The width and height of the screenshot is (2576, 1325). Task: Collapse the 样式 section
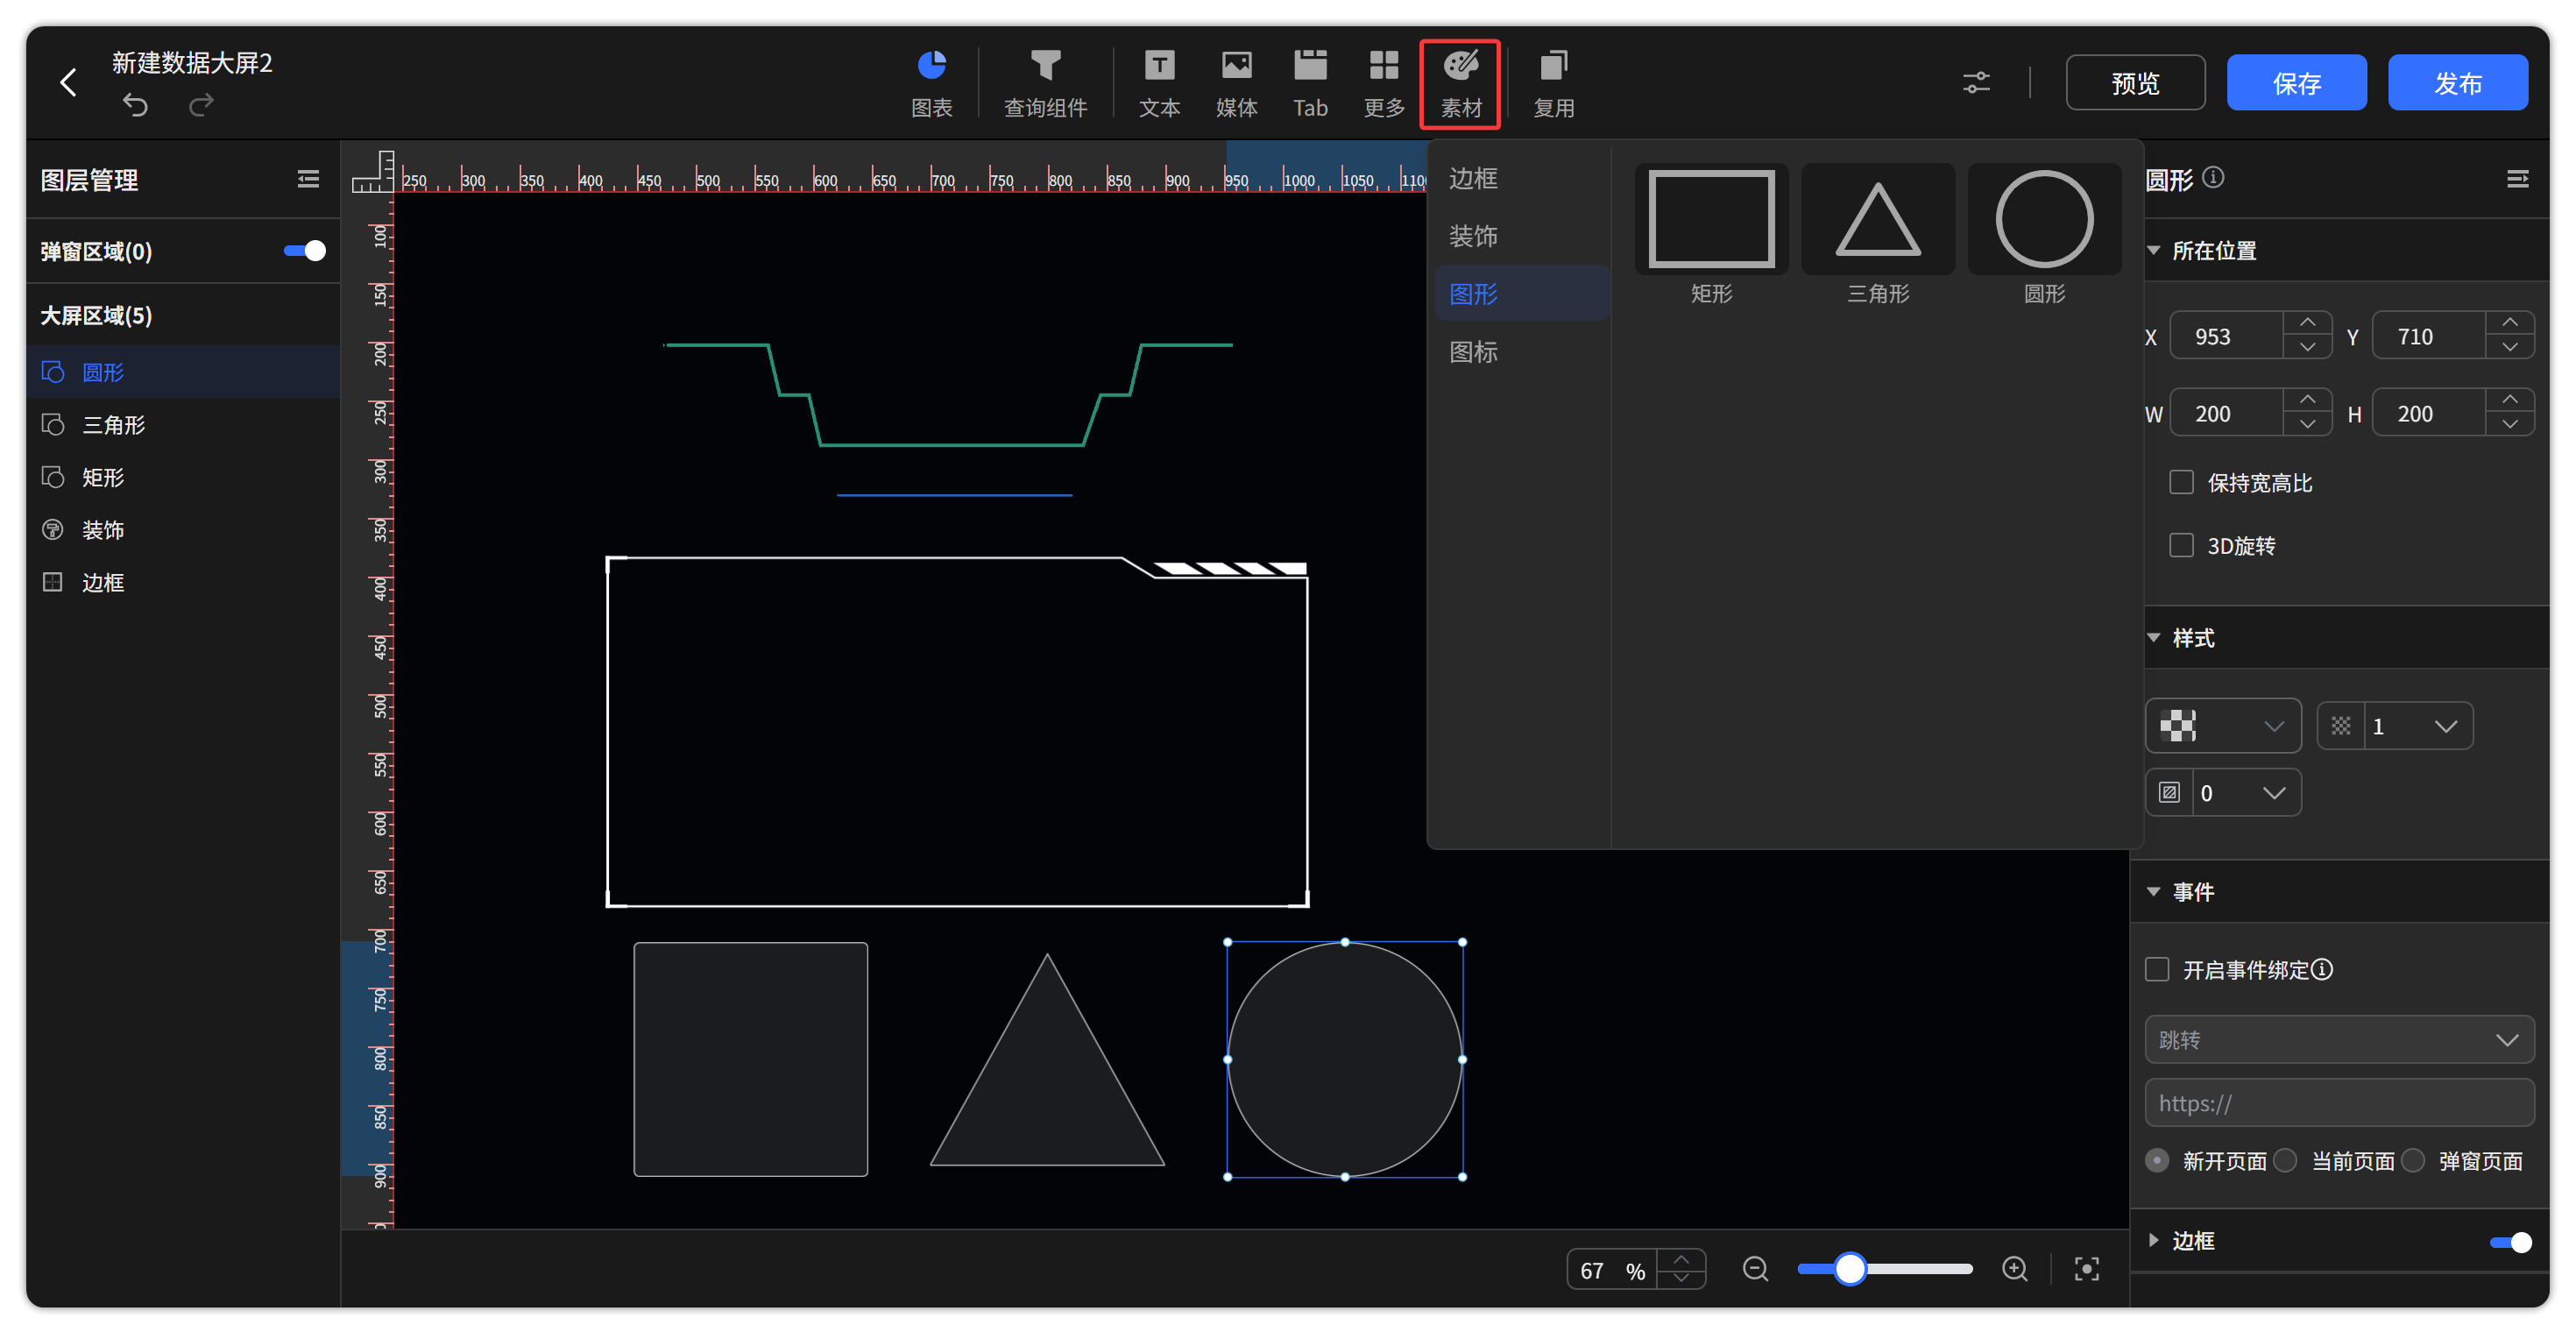pos(2153,637)
